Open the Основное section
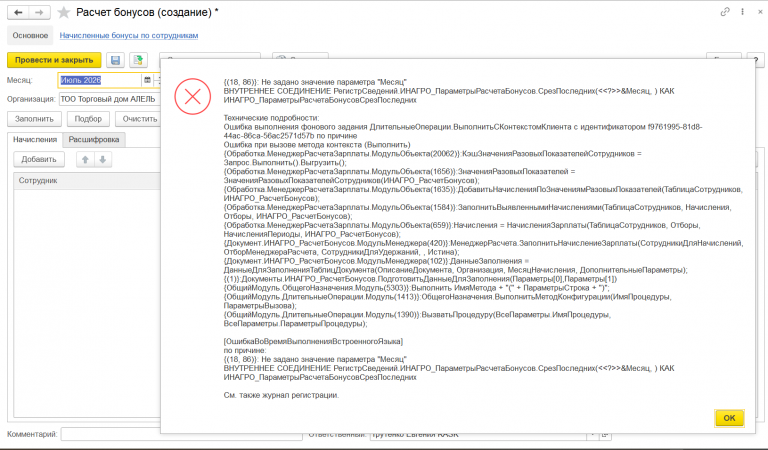 30,35
